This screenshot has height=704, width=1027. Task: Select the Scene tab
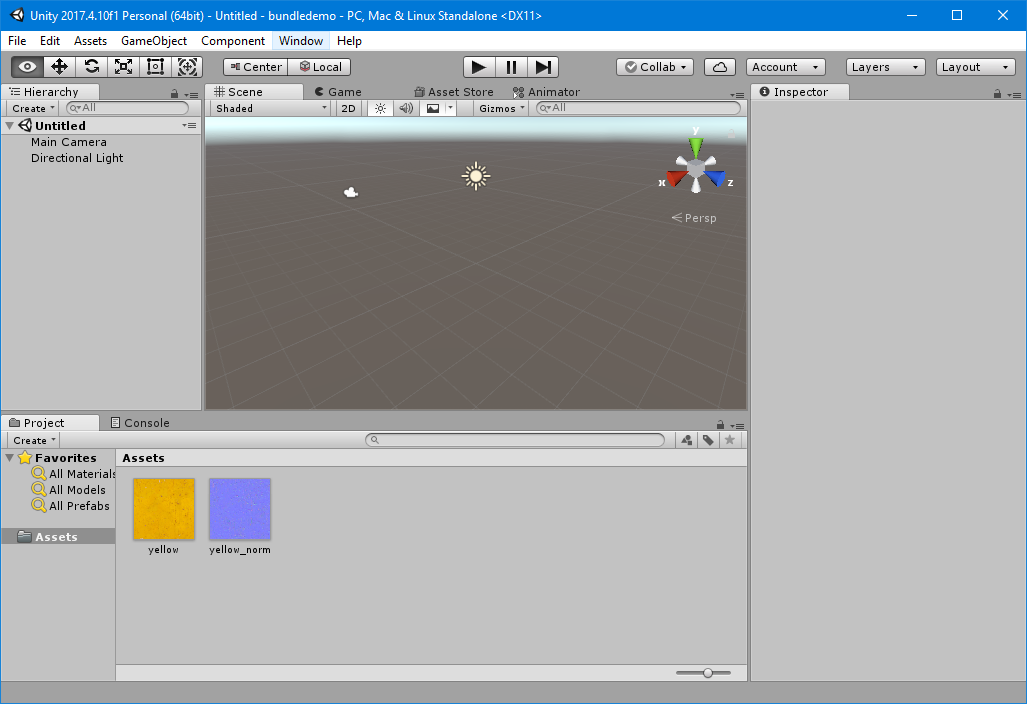coord(254,92)
